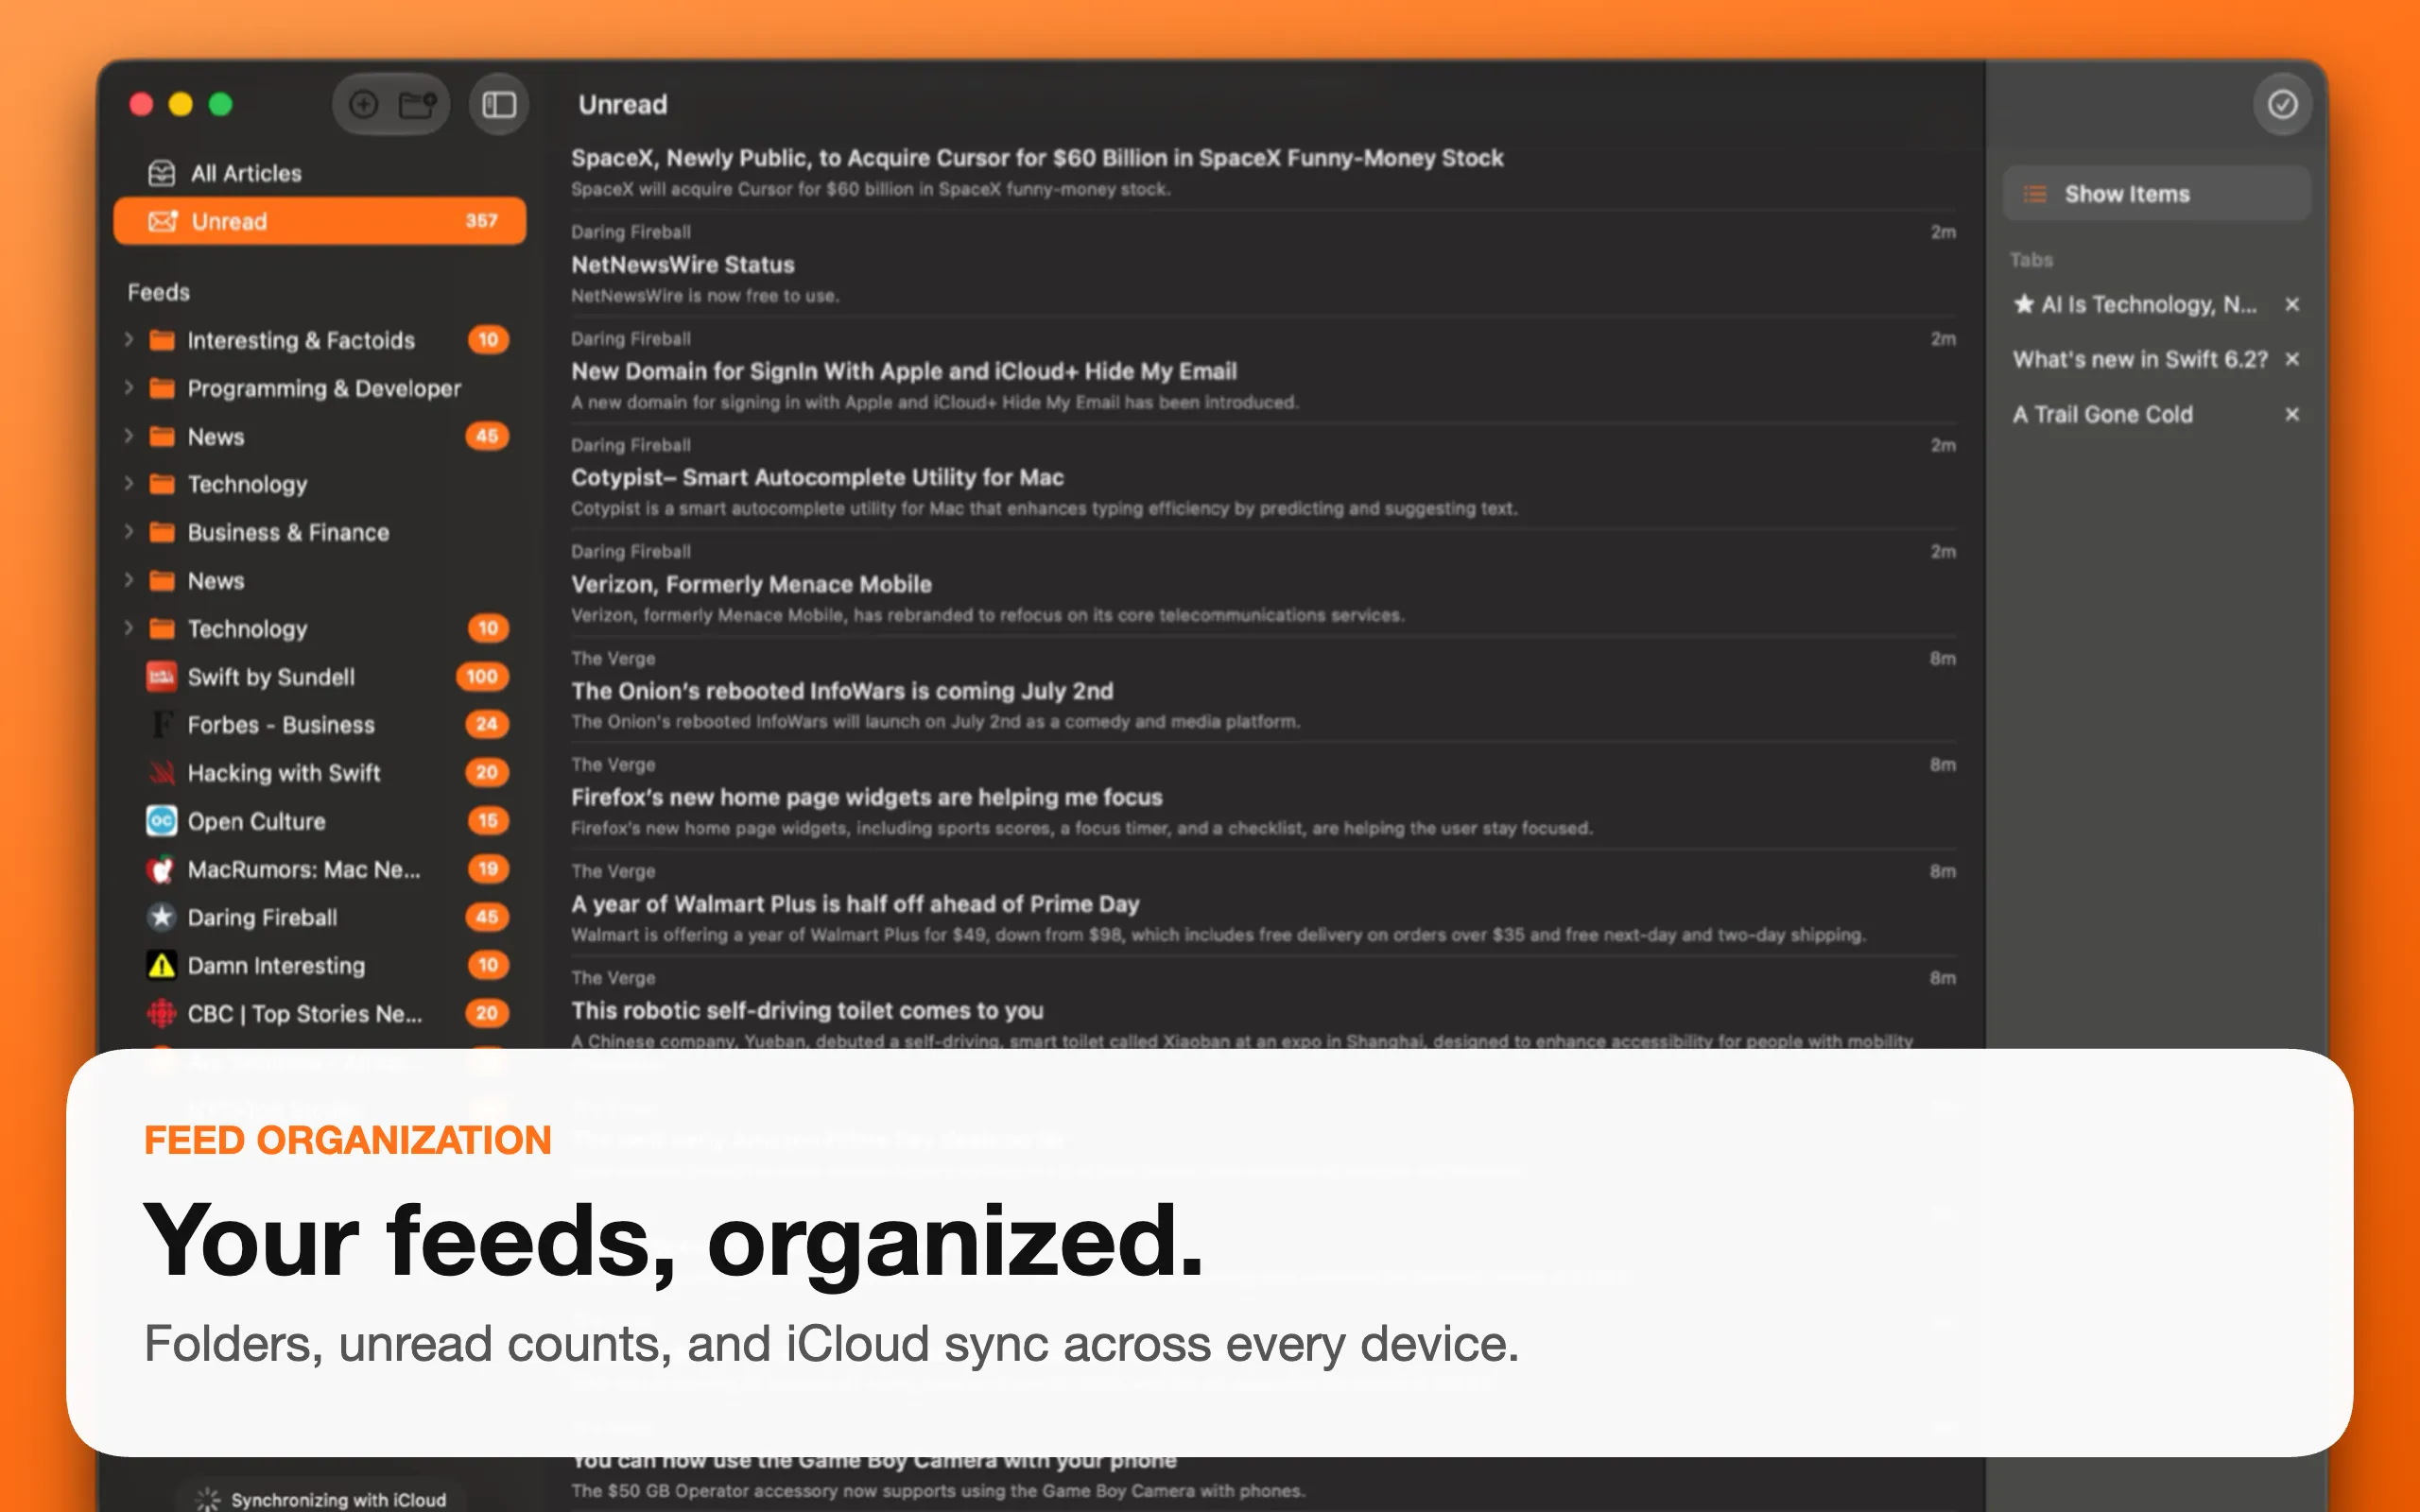Image resolution: width=2420 pixels, height=1512 pixels.
Task: Expand the Business & Finance folder
Action: pos(129,532)
